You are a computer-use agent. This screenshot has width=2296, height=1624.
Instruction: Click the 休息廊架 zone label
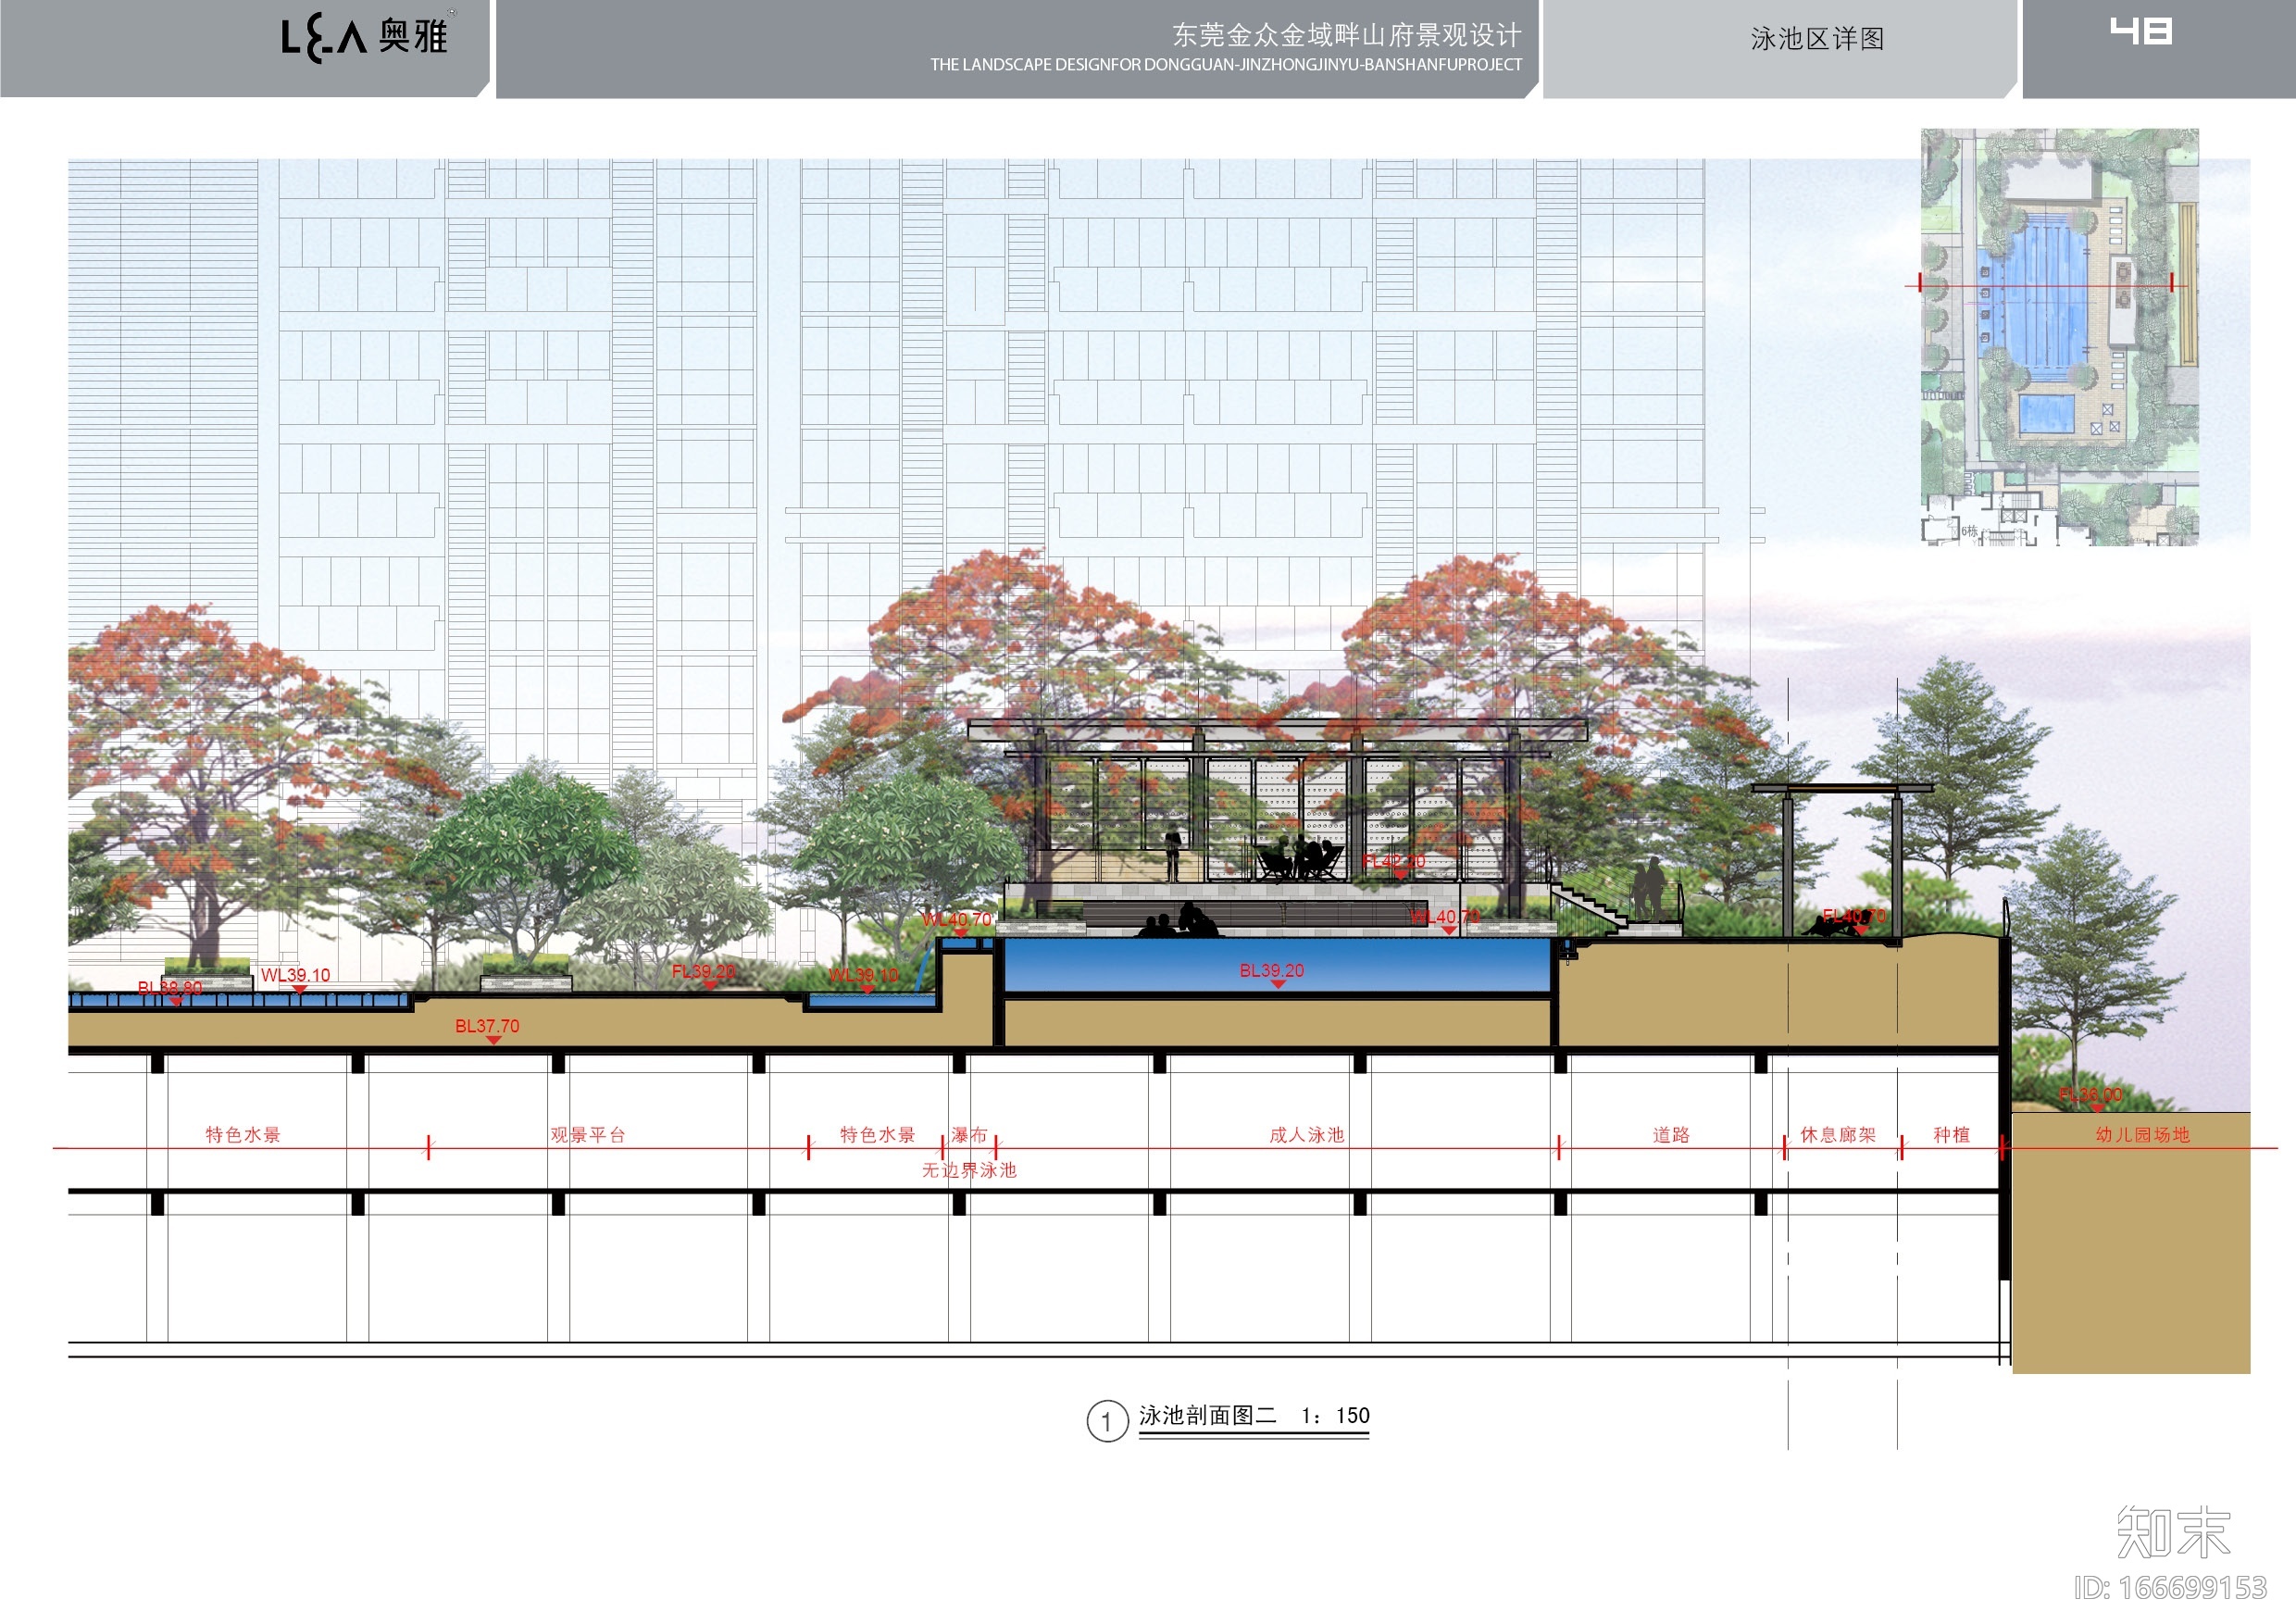(x=1838, y=1135)
